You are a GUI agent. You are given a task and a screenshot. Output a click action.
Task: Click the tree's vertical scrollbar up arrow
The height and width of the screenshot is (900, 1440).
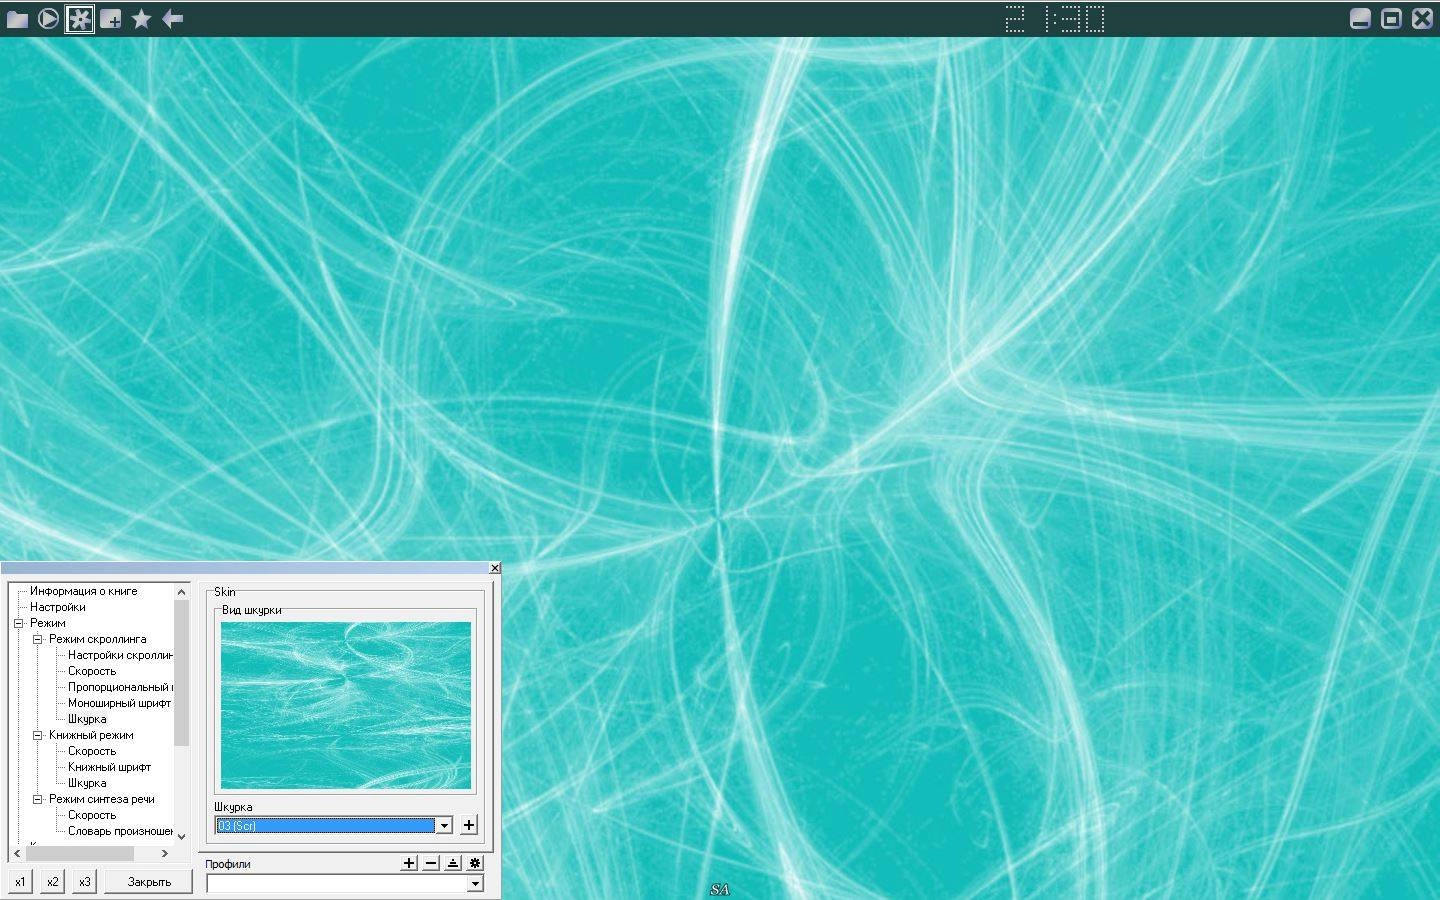(x=181, y=591)
